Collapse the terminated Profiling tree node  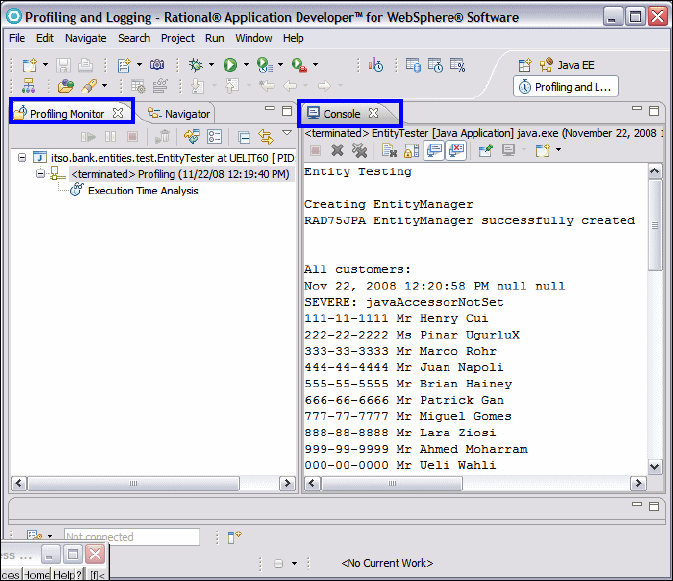pos(40,174)
